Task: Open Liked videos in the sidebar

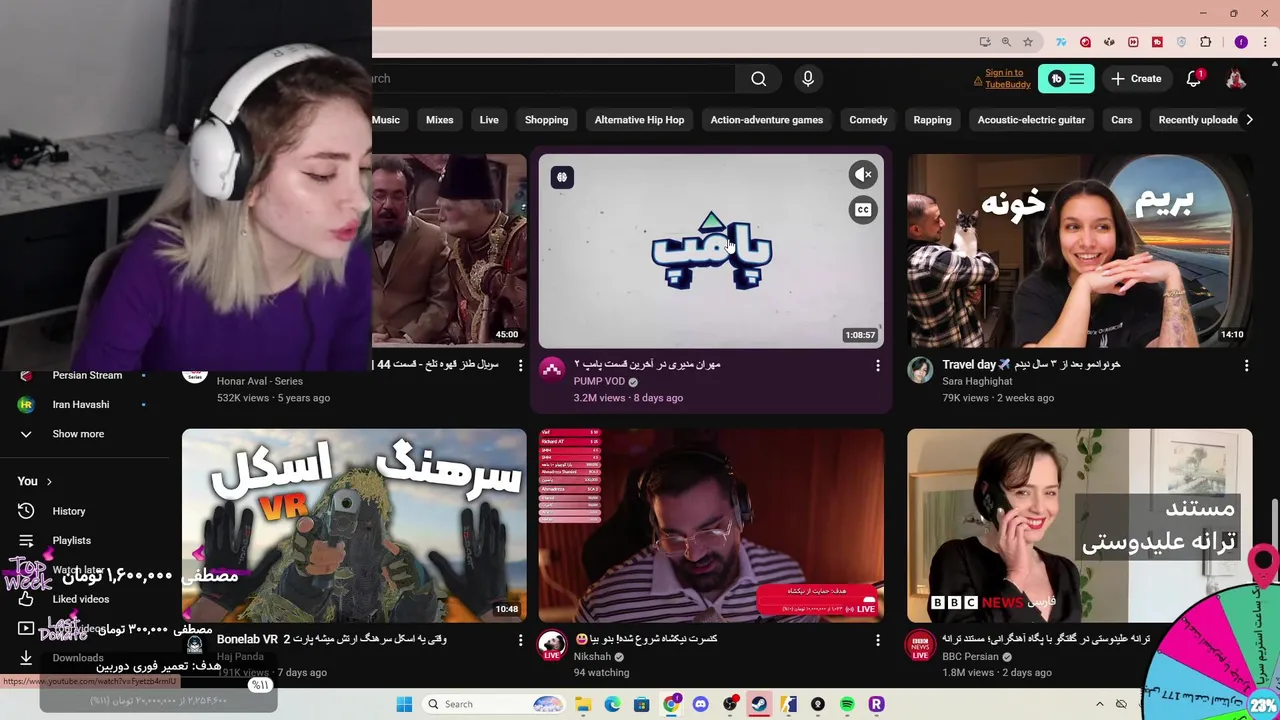Action: [x=81, y=599]
